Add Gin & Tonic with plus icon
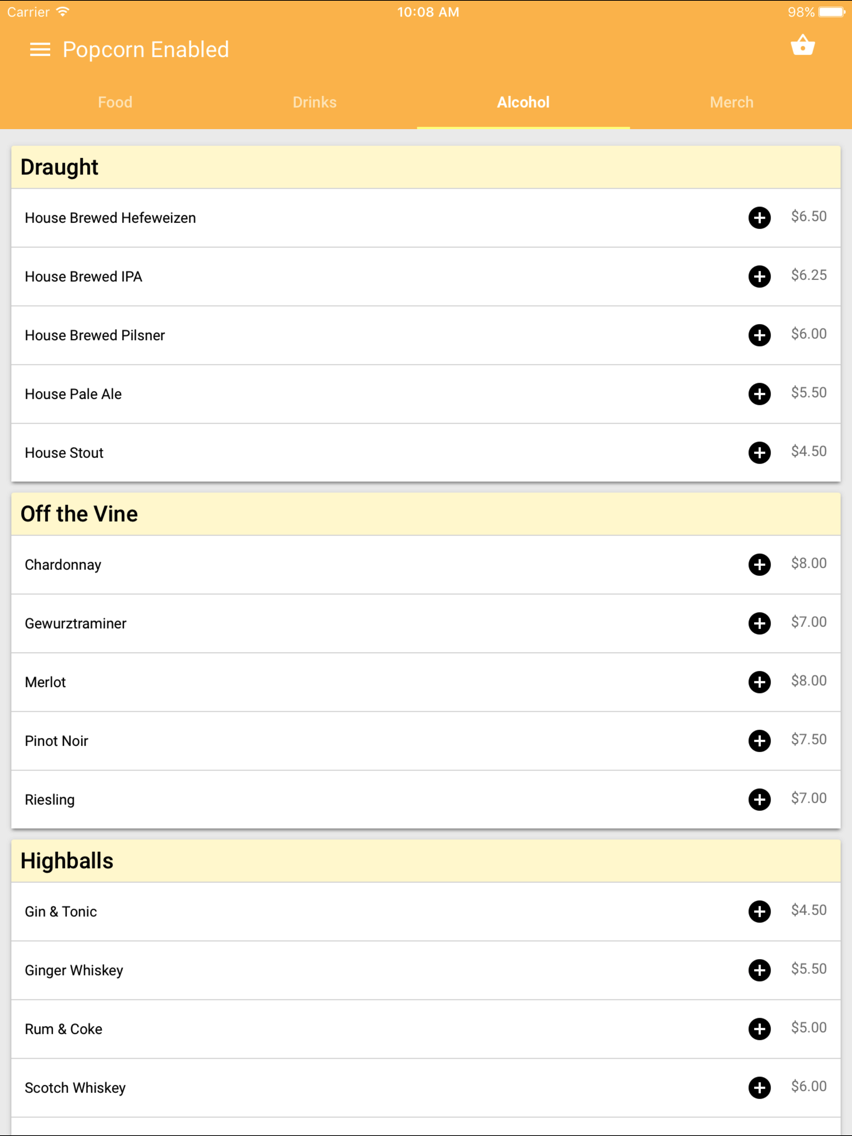The image size is (852, 1136). coord(759,911)
